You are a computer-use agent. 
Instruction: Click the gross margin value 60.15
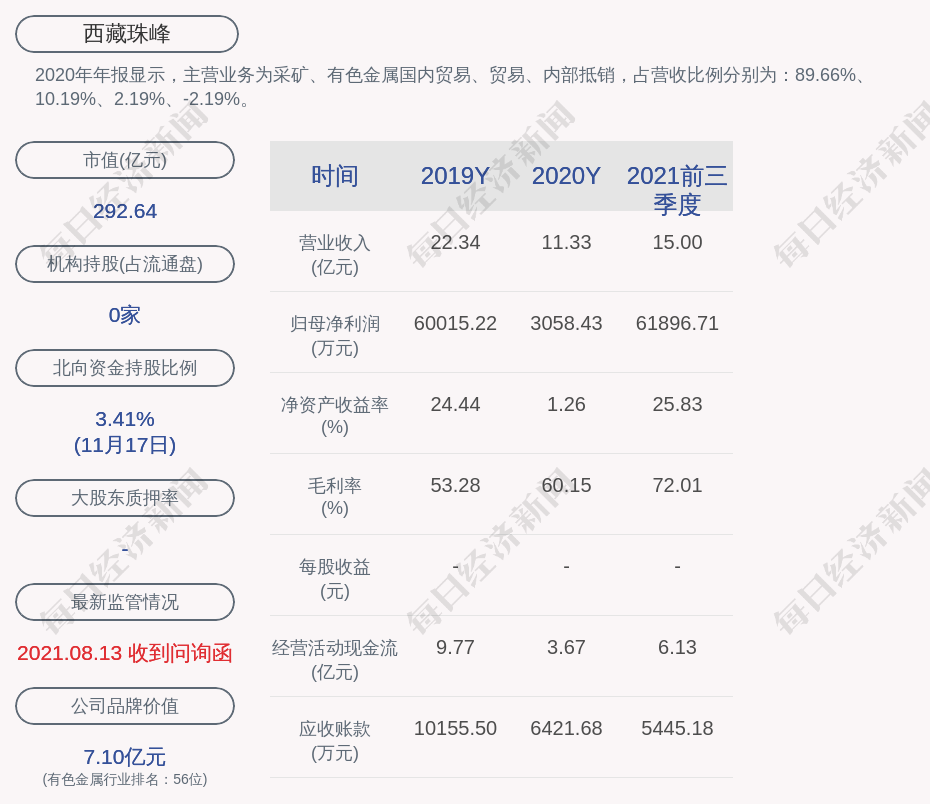coord(566,486)
